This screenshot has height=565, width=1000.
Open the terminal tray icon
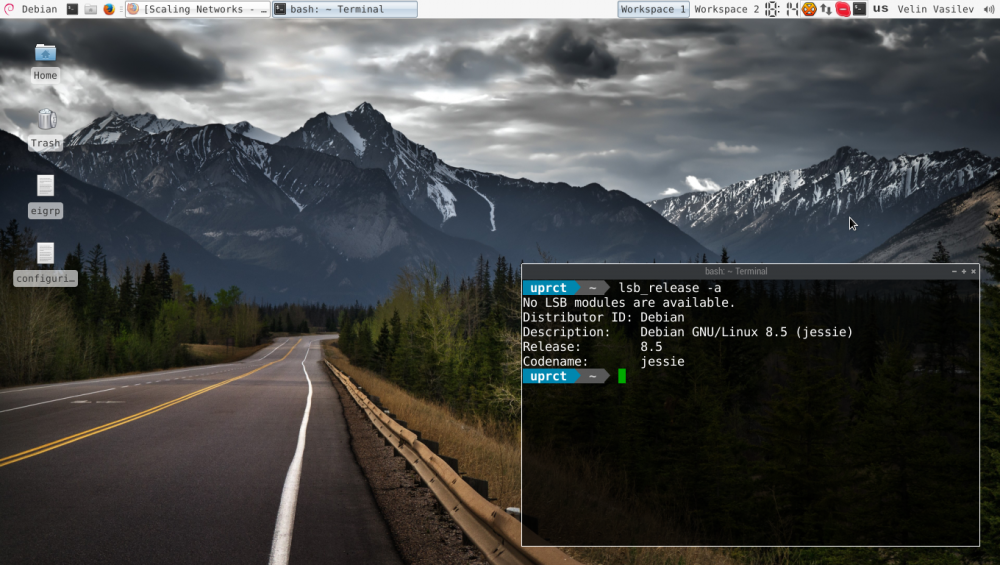click(x=860, y=9)
